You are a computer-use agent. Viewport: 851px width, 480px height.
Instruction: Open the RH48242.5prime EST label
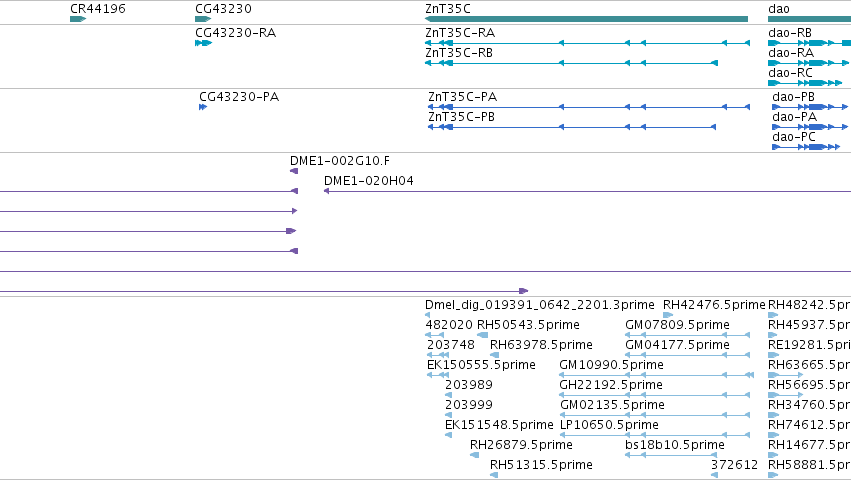[809, 305]
